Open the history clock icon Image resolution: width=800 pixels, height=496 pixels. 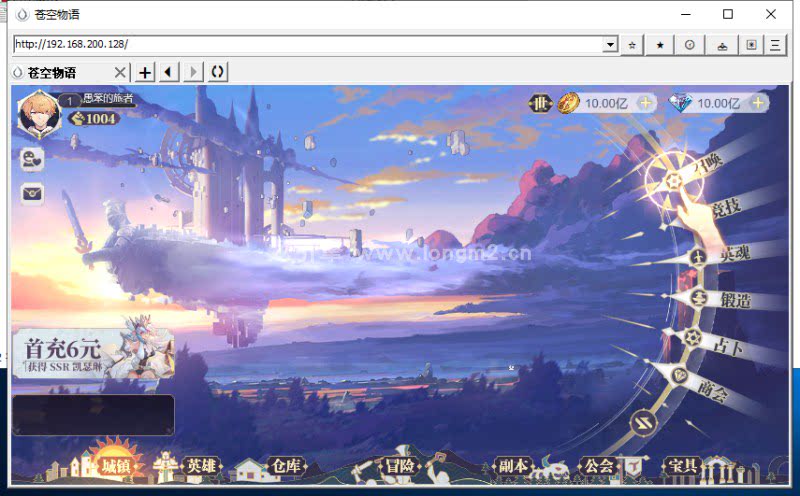(689, 45)
